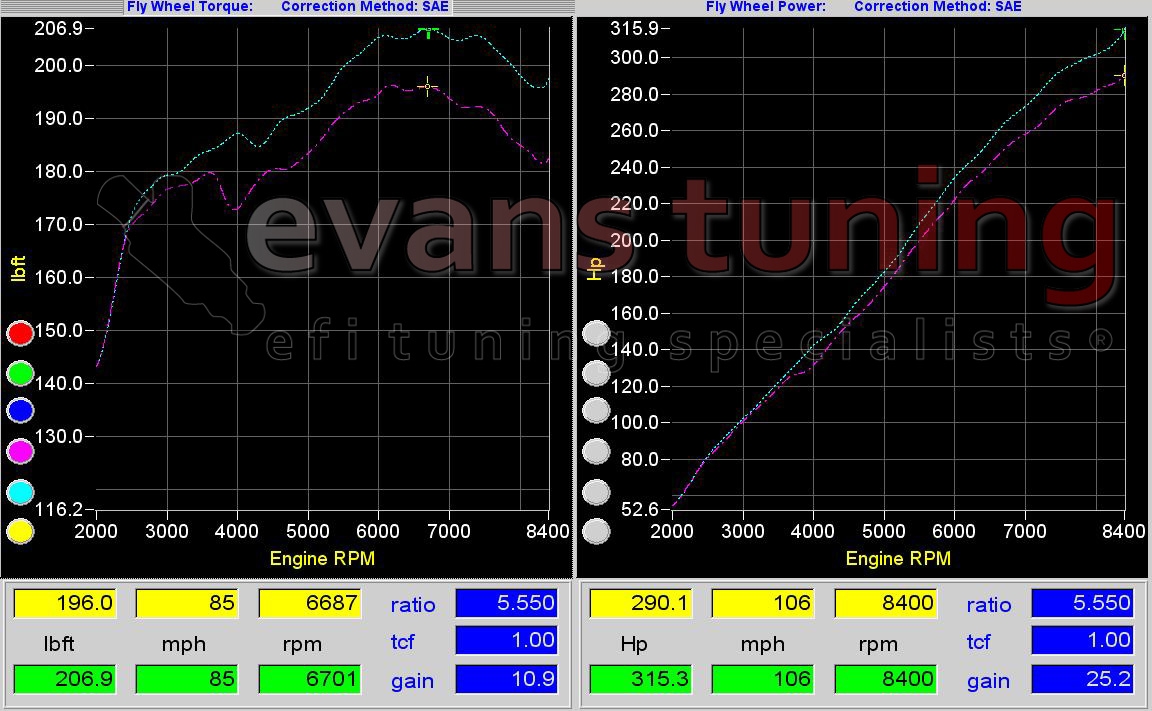Click the 52.6 power axis minimum
The width and height of the screenshot is (1152, 711).
(x=640, y=509)
